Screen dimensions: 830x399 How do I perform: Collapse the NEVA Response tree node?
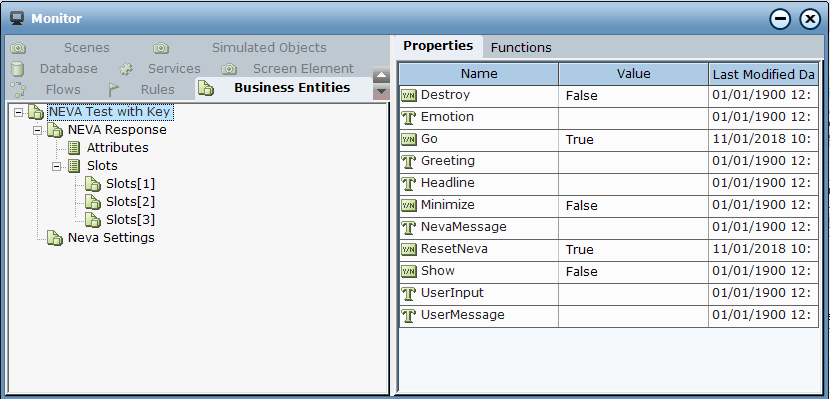[x=38, y=130]
